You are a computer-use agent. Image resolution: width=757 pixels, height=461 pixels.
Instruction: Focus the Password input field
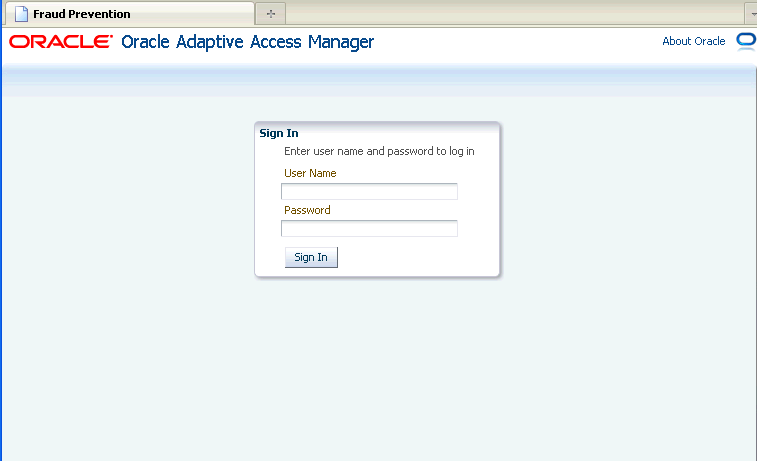[369, 228]
